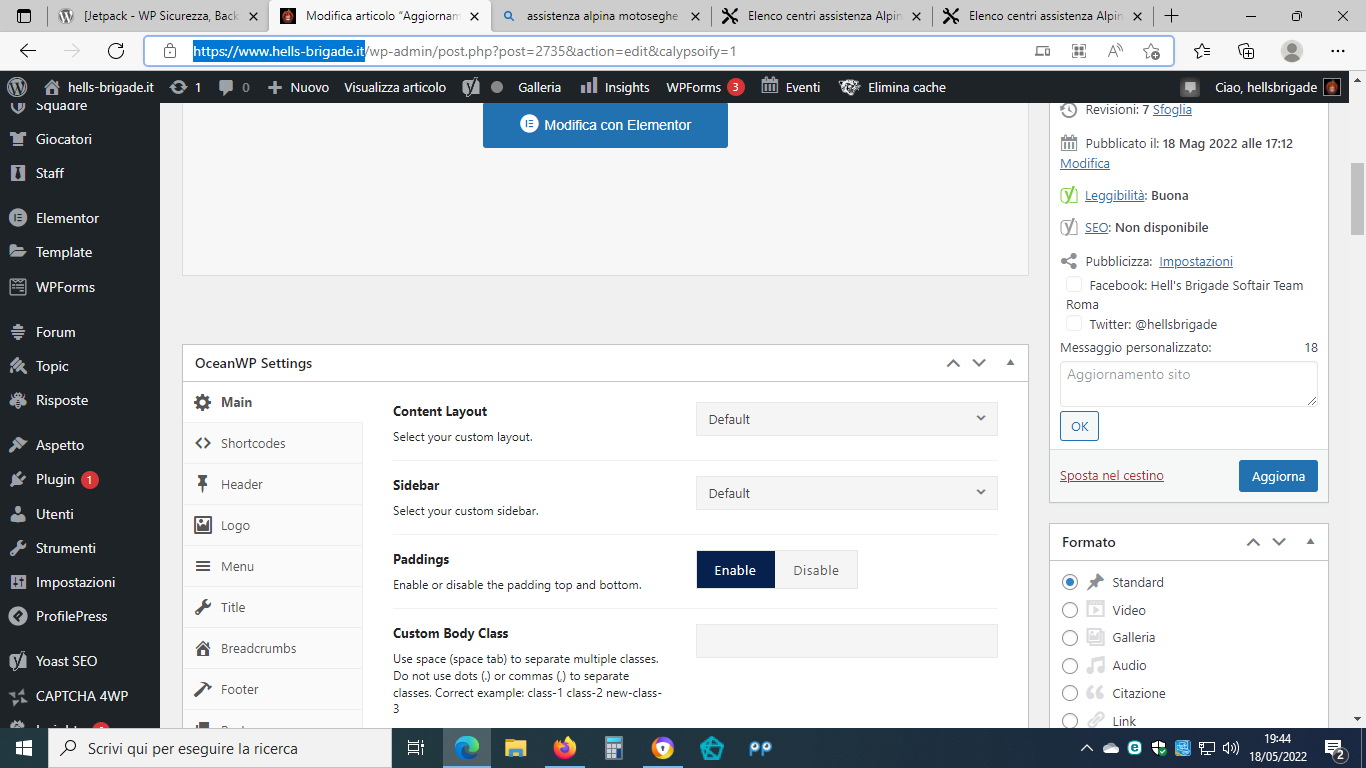Move Formato panel up

(x=1253, y=542)
